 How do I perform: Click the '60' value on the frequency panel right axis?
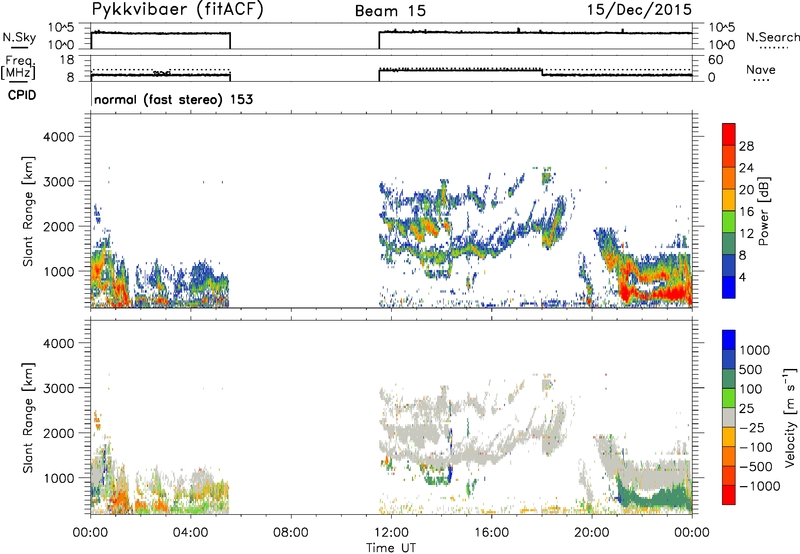[x=715, y=60]
